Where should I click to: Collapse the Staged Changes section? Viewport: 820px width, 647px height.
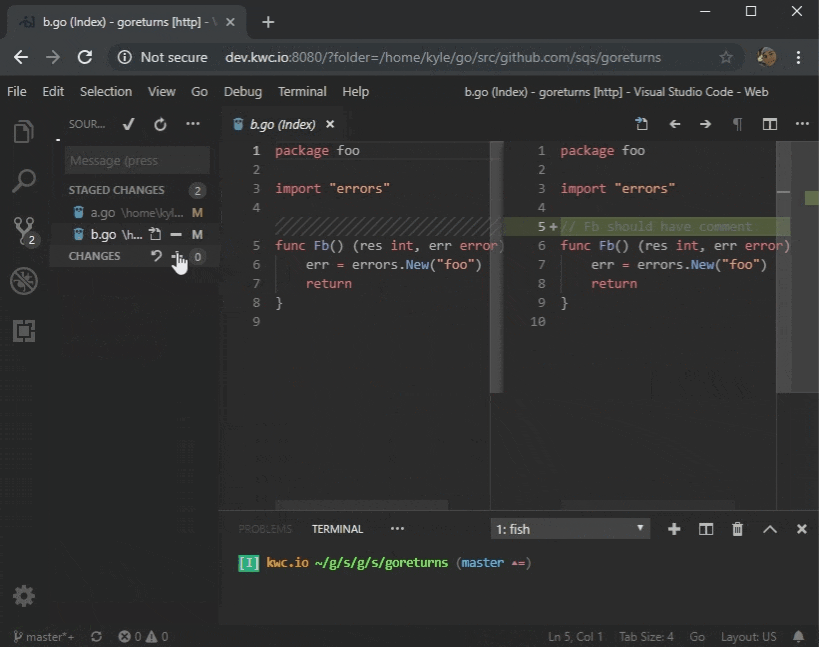(116, 190)
